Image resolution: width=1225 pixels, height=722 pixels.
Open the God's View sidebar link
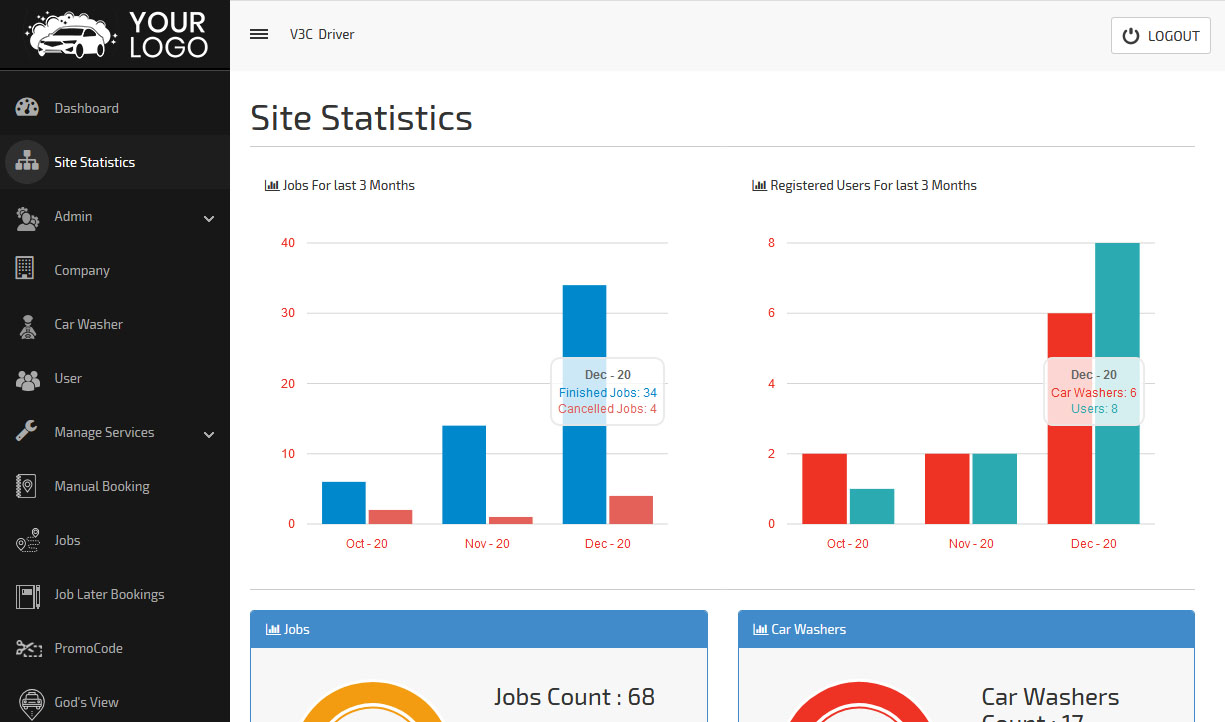click(x=115, y=702)
